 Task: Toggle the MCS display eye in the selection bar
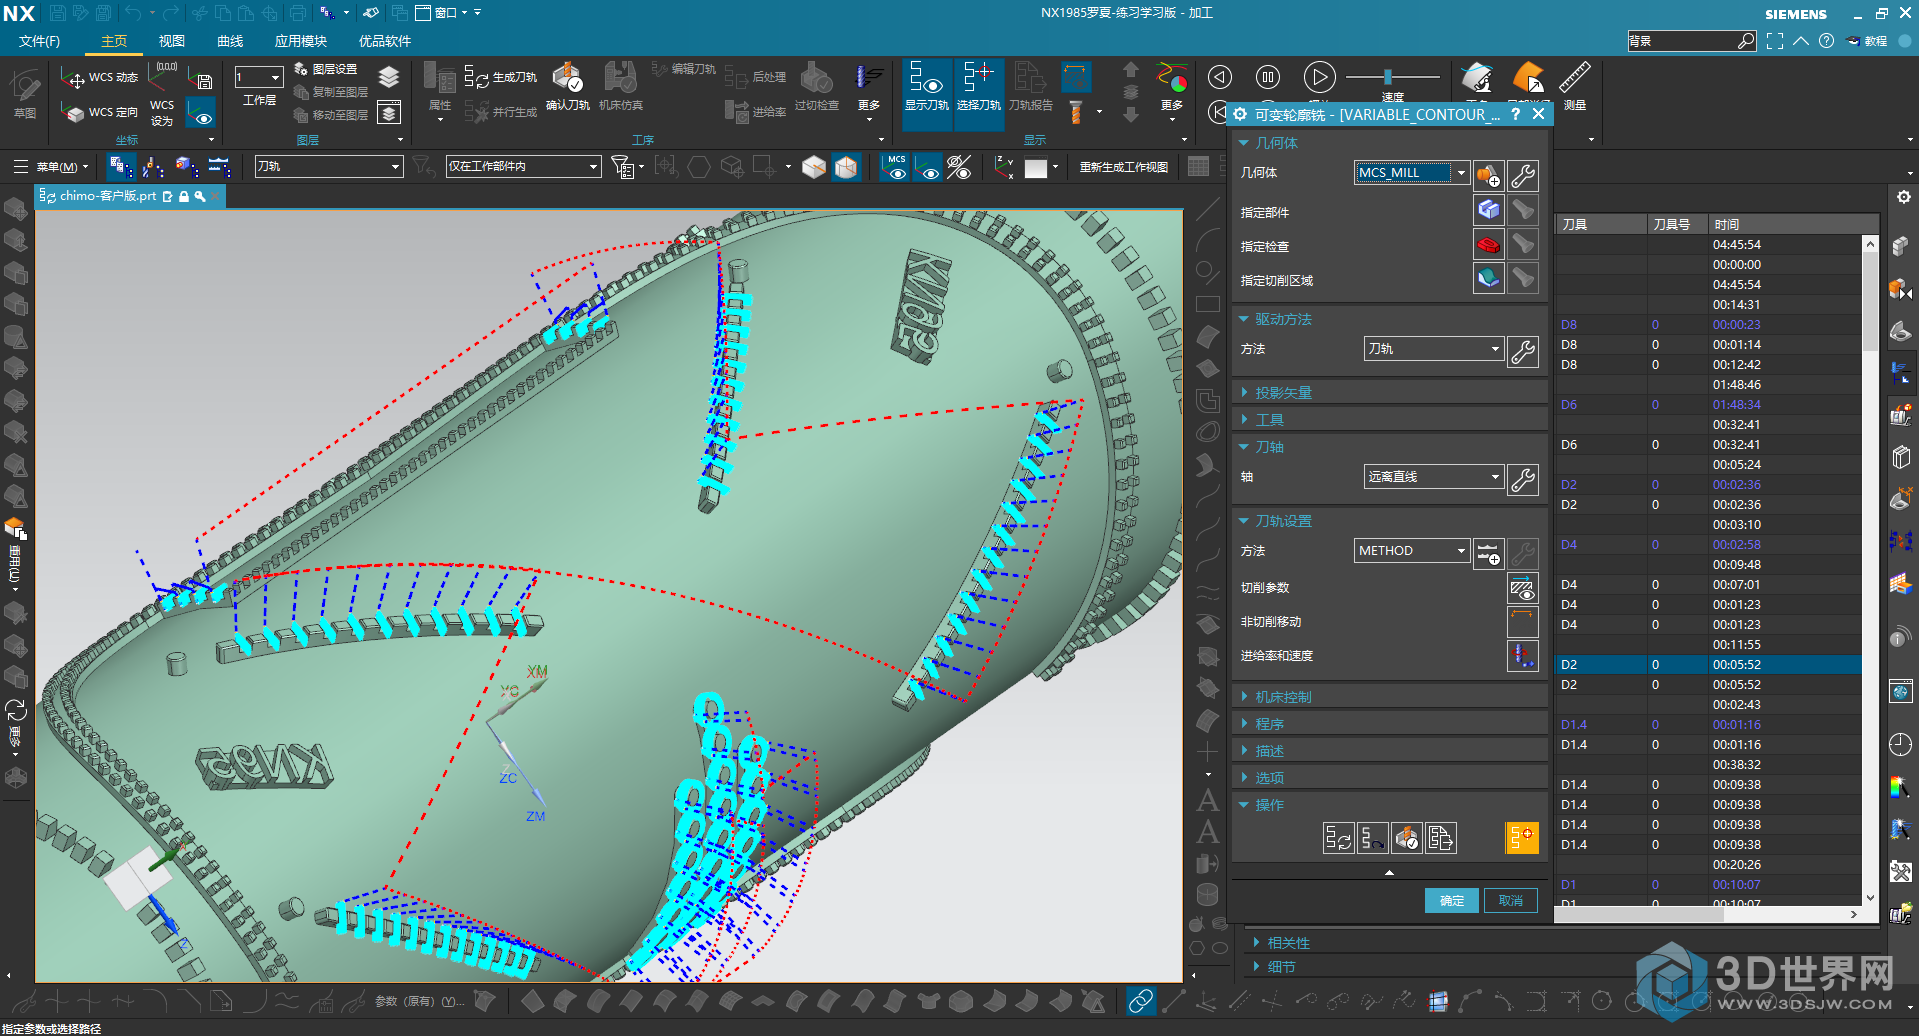(896, 167)
